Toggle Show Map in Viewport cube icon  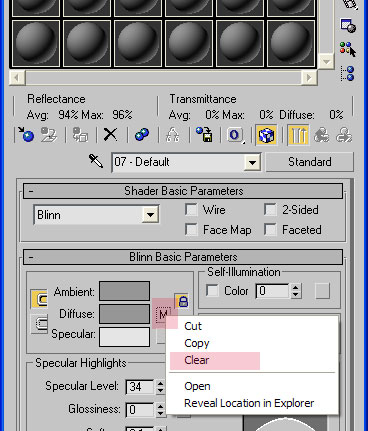click(266, 135)
